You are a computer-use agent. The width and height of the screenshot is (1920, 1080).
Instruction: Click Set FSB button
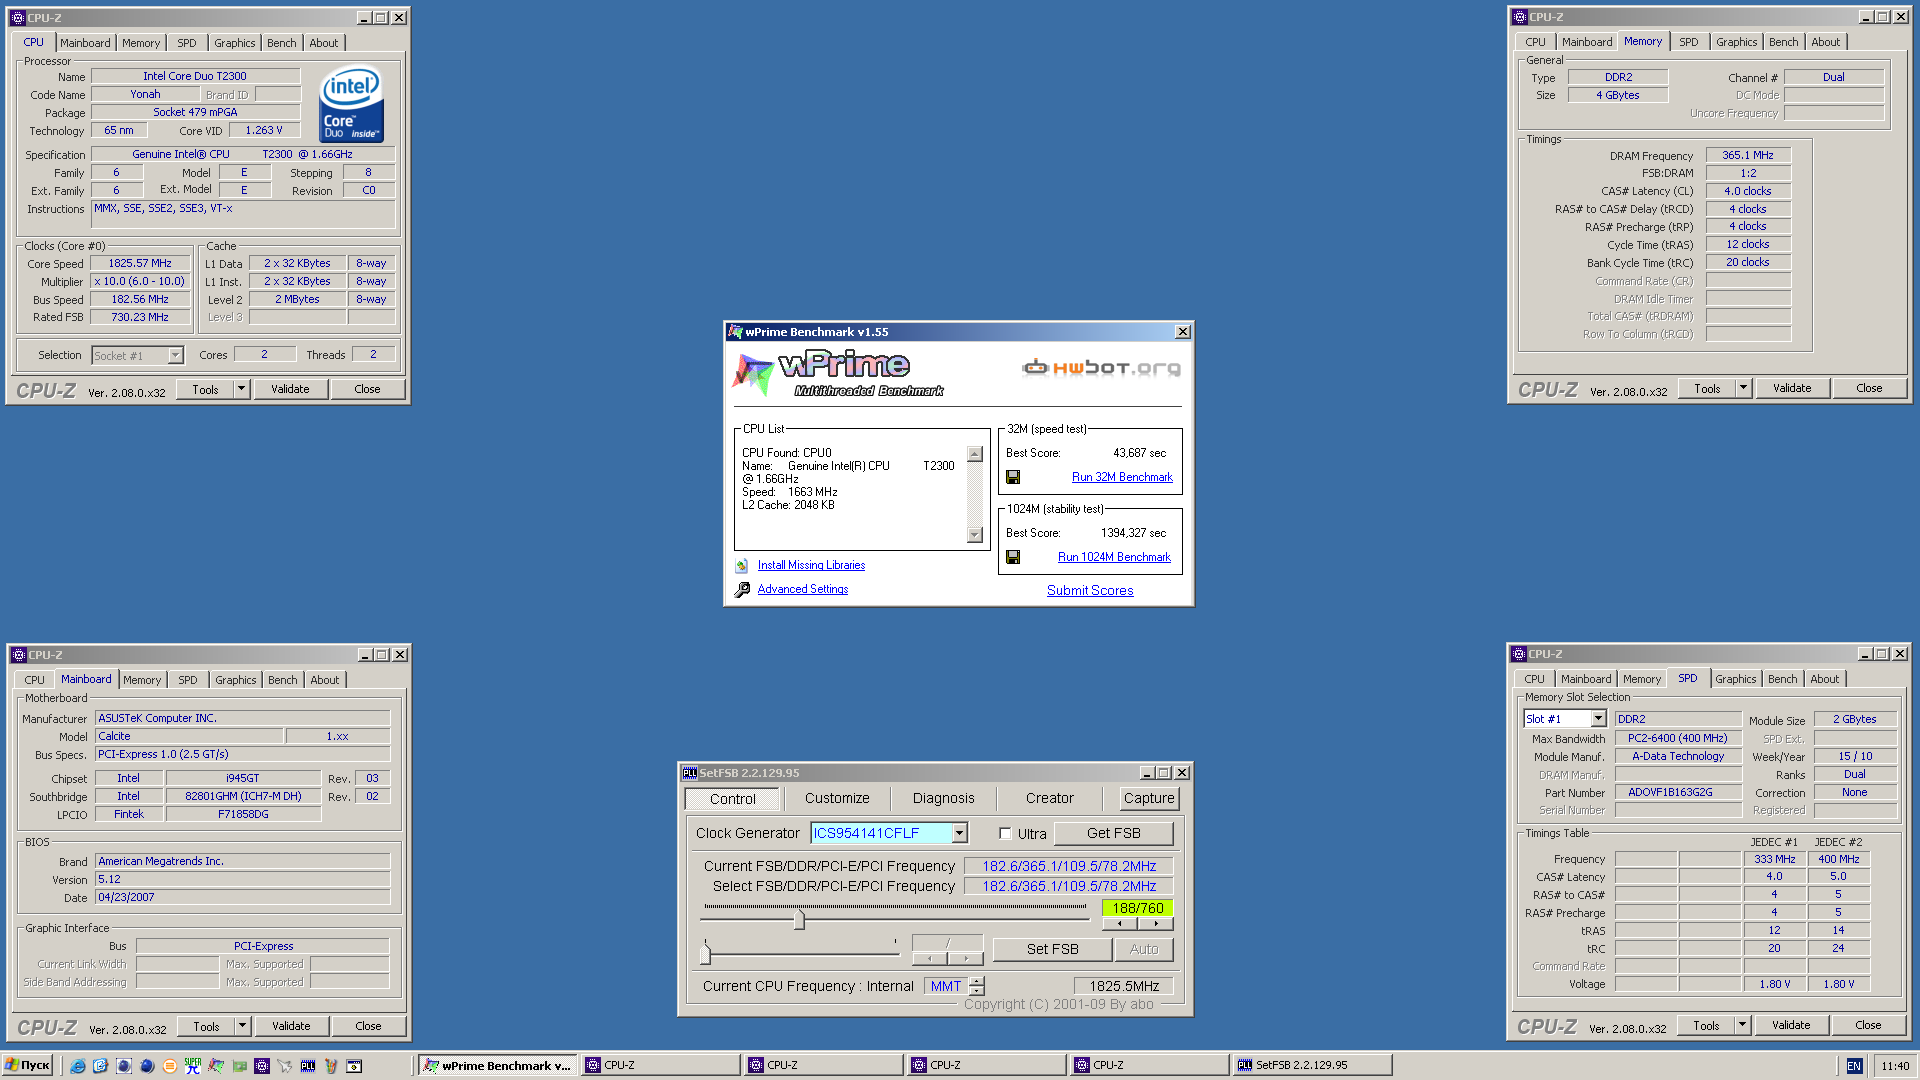(x=1052, y=949)
